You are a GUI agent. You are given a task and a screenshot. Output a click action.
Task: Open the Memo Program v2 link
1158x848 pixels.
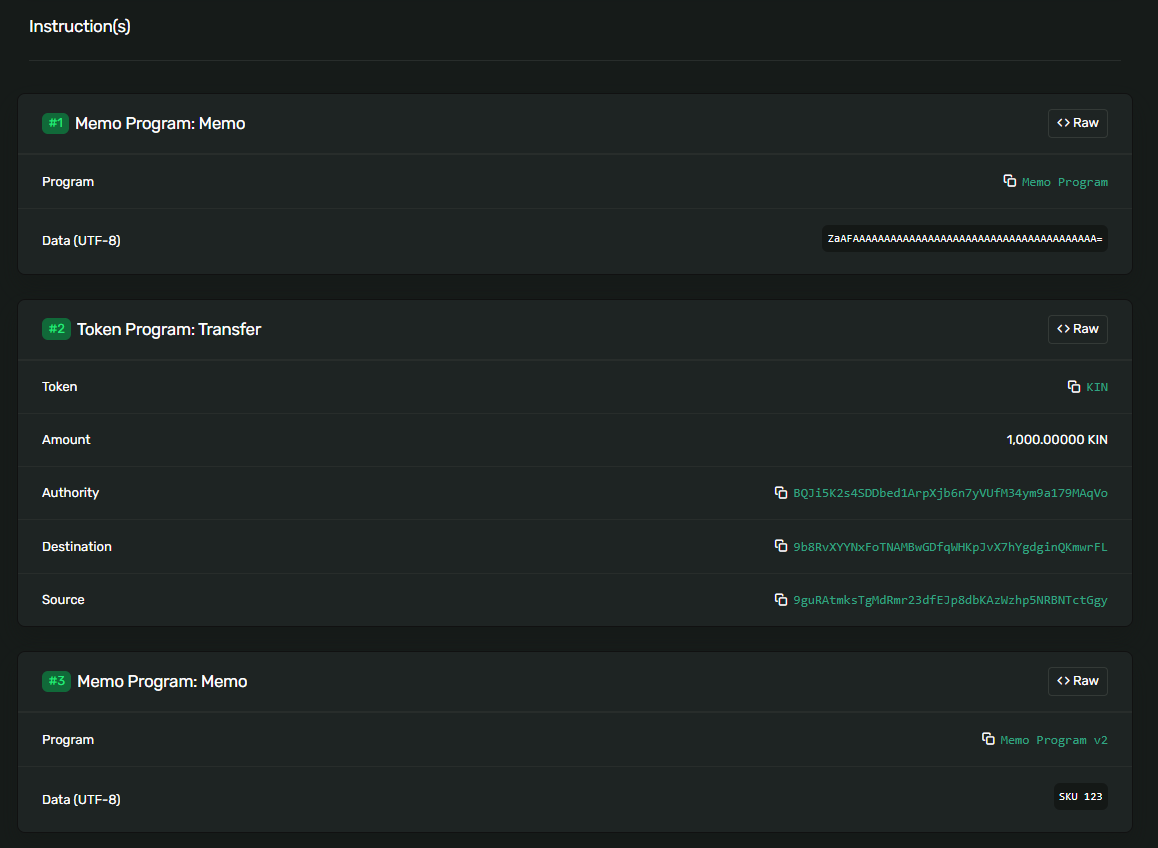1054,740
